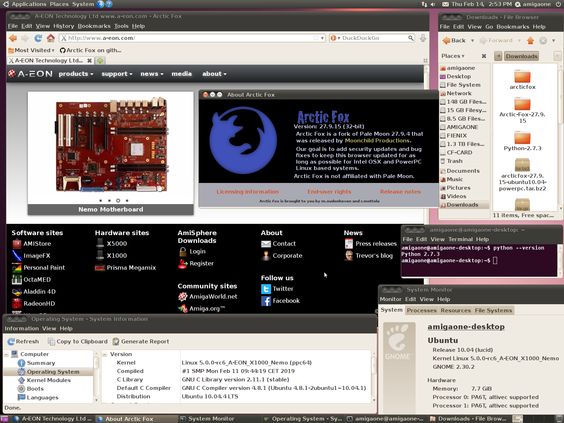
Task: Select Summary in the Computer tree
Action: pyautogui.click(x=41, y=363)
